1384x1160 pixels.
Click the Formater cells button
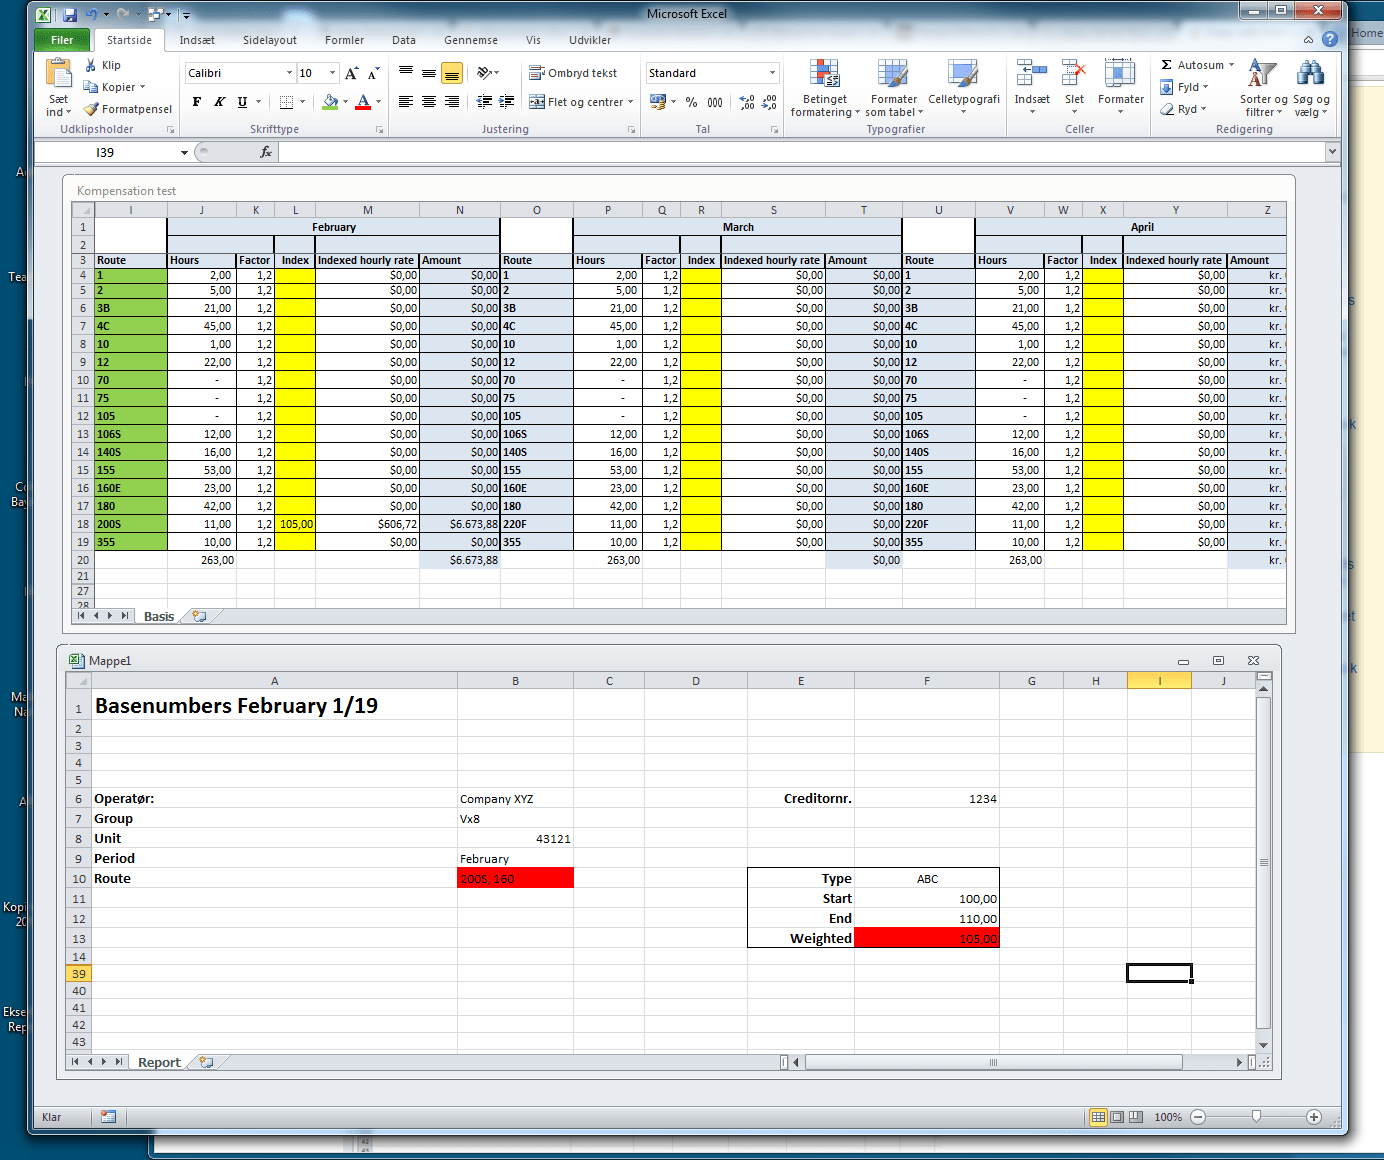tap(1120, 86)
